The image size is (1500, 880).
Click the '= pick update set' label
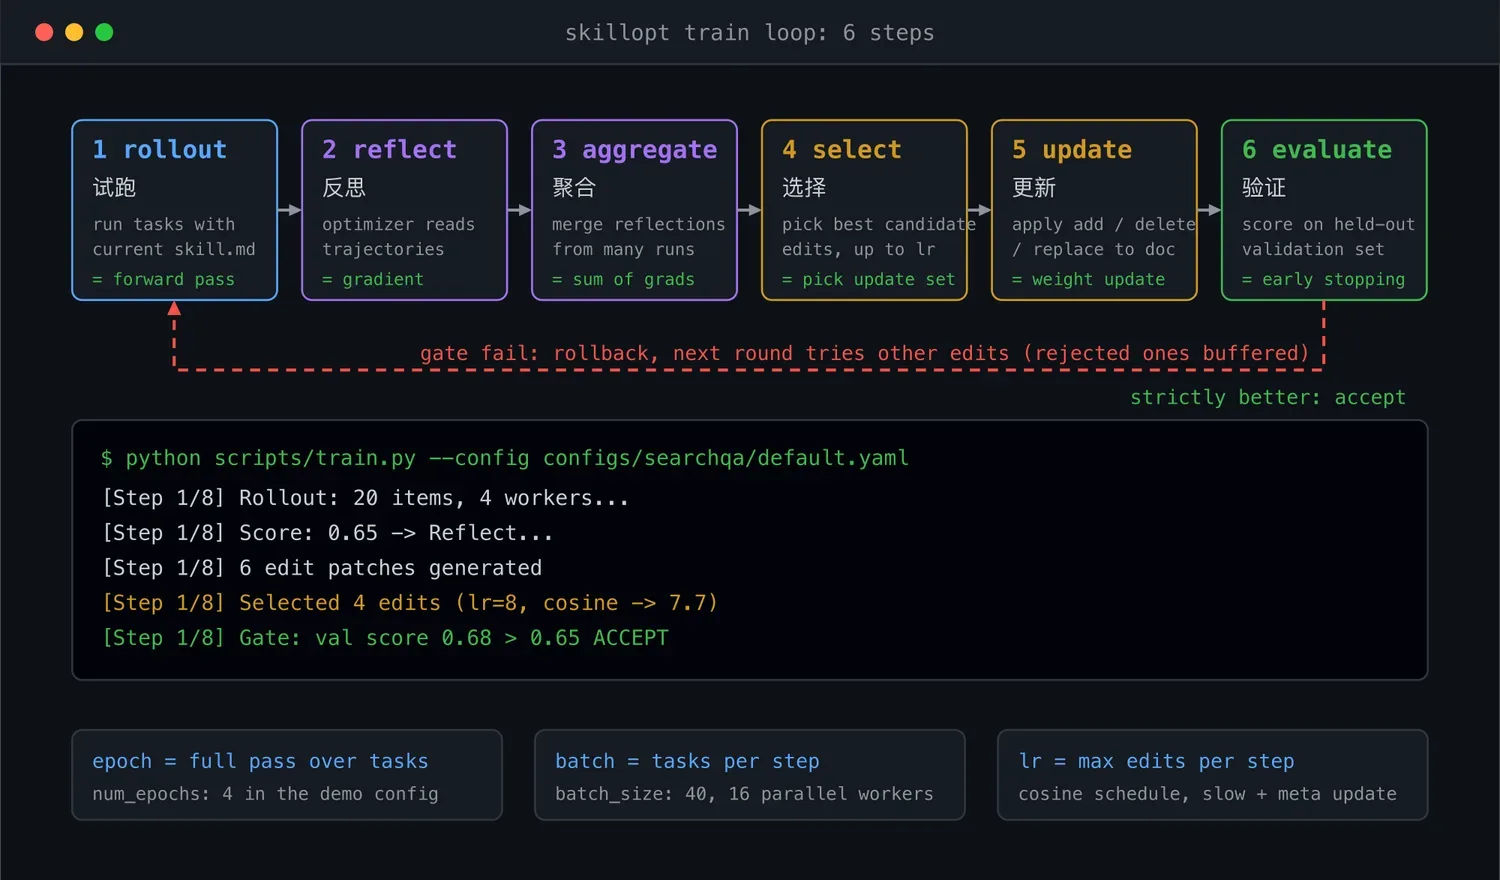(869, 279)
